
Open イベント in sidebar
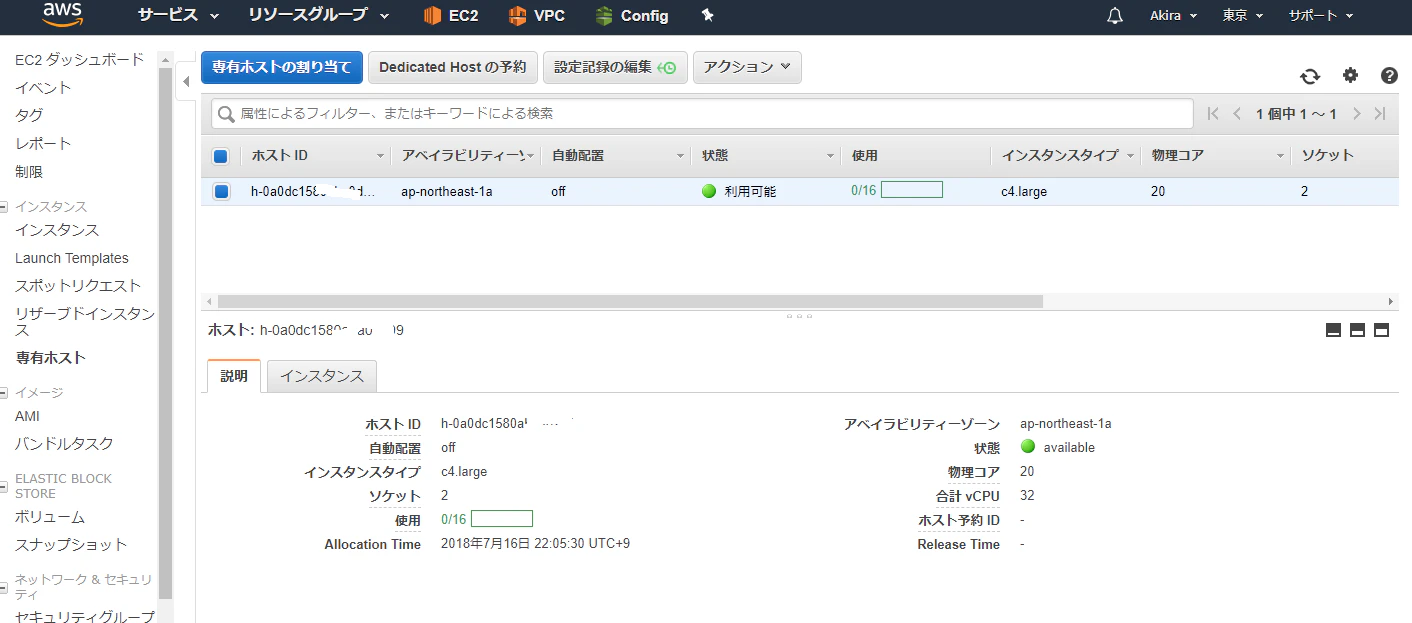tap(43, 88)
